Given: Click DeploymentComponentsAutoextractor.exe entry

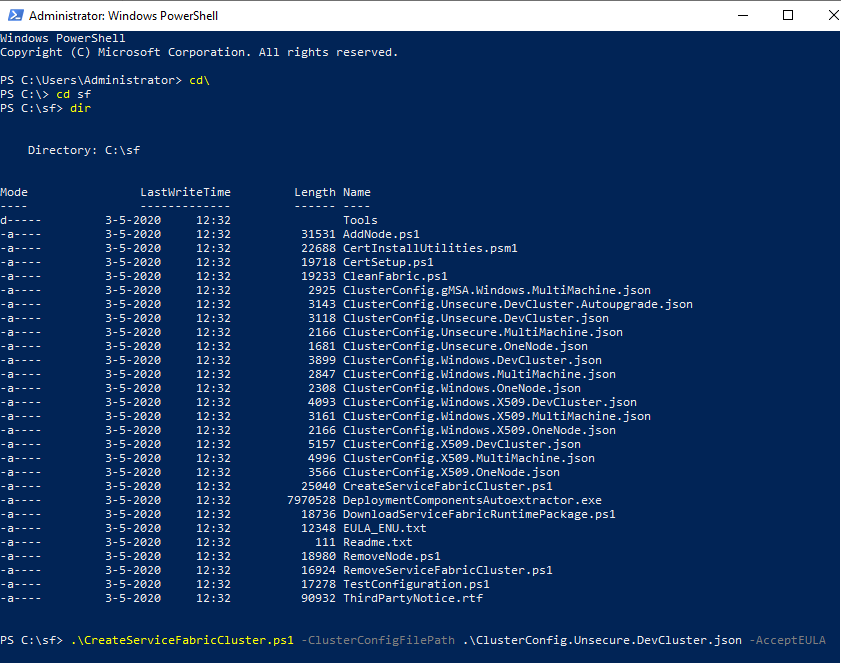Looking at the screenshot, I should pyautogui.click(x=472, y=500).
